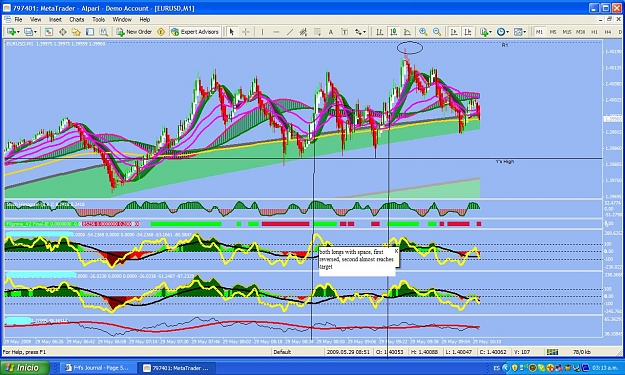Expand the Indicators dropdown arrow
This screenshot has width=625, height=375.
(x=490, y=32)
